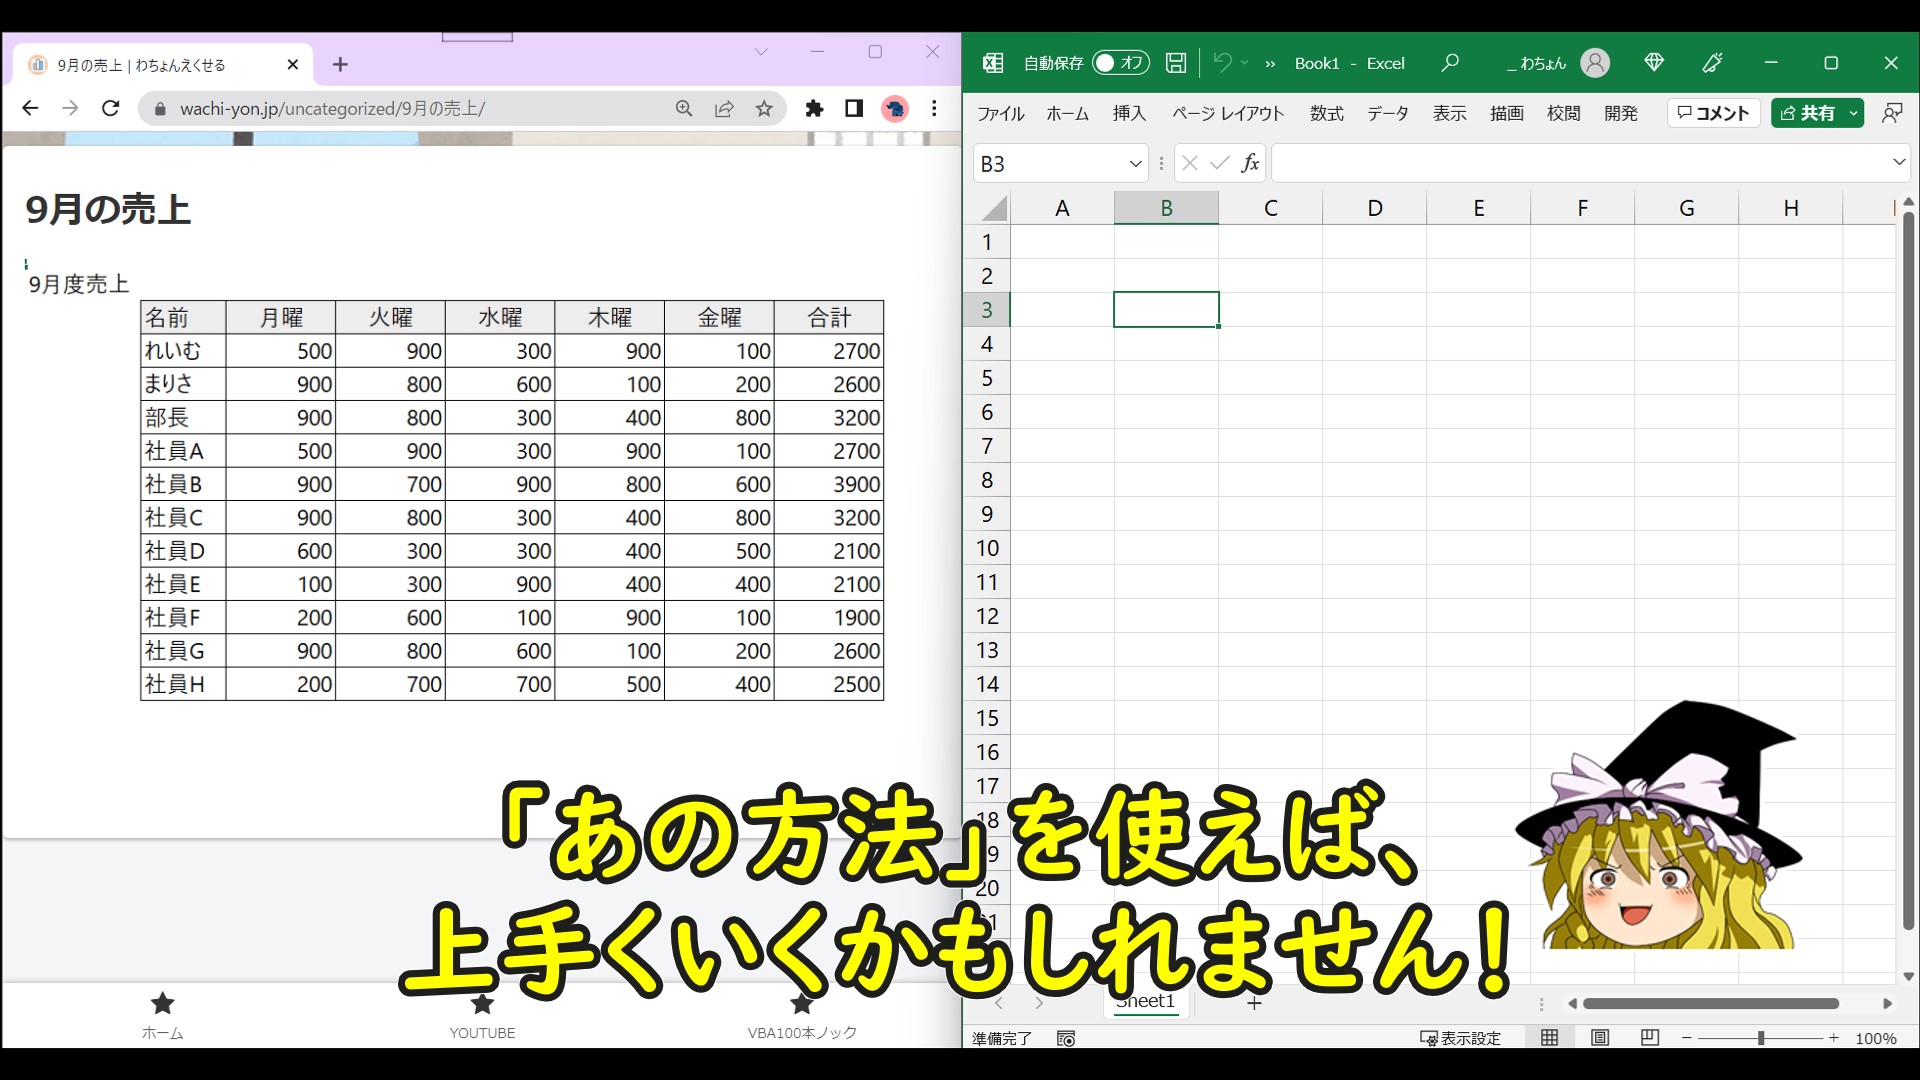Open the Share button dropdown arrow
The width and height of the screenshot is (1920, 1080).
coord(1853,113)
